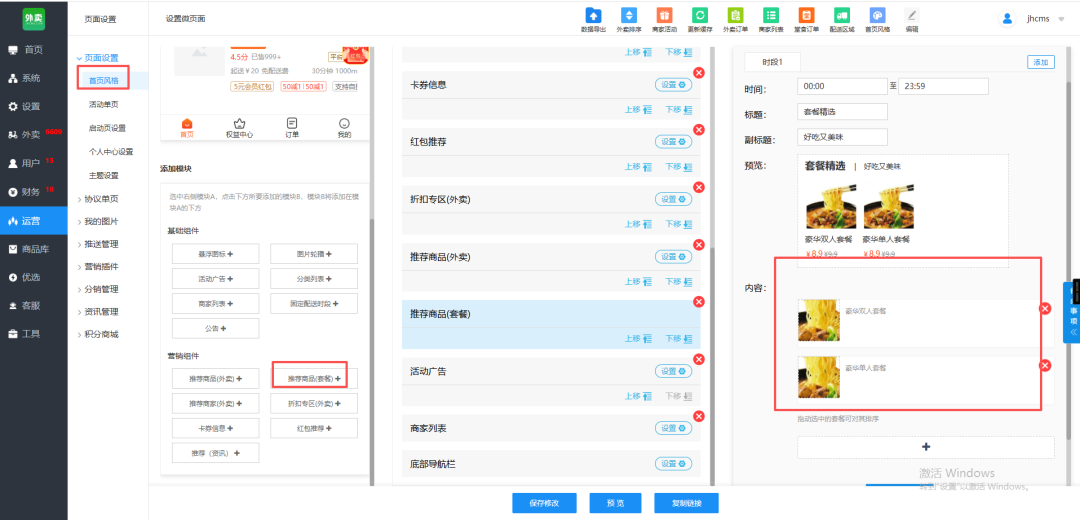Viewport: 1080px width, 520px height.
Task: Expand 营销插件 in the side menu
Action: (100, 266)
